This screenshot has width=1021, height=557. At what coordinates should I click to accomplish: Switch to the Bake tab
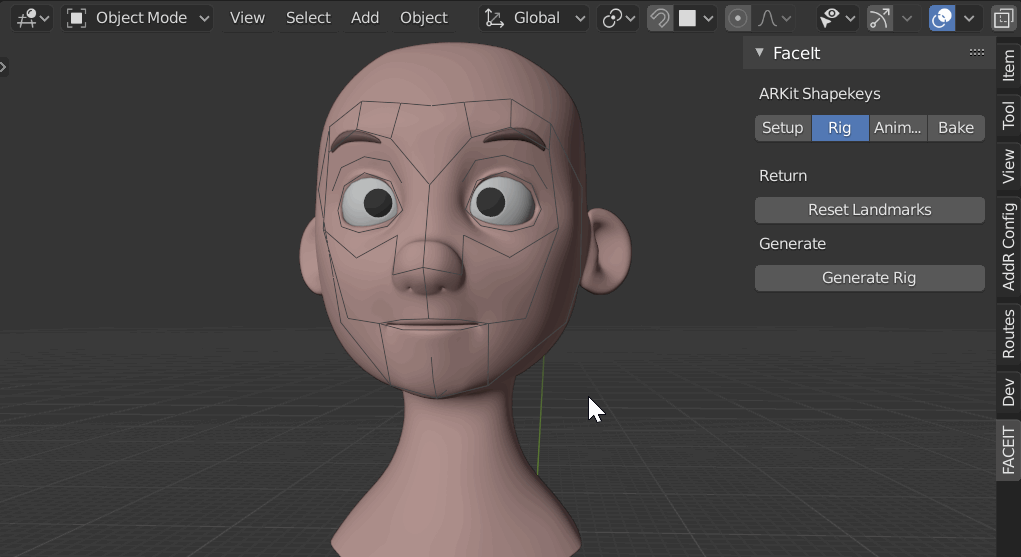pyautogui.click(x=956, y=128)
